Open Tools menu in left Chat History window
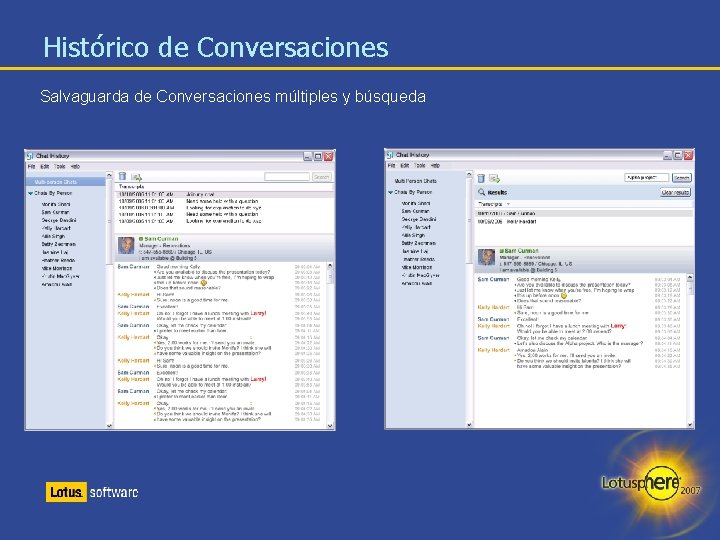 pyautogui.click(x=60, y=167)
